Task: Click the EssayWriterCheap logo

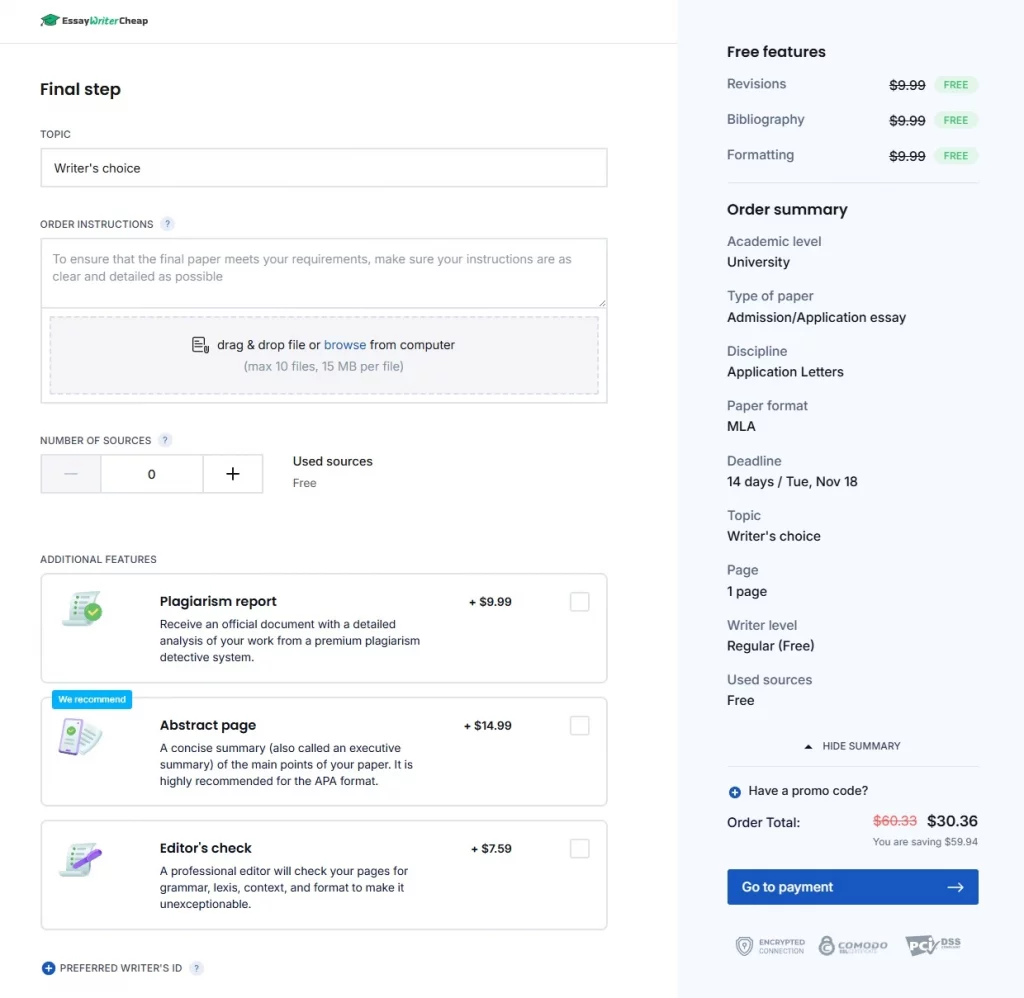Action: [94, 20]
